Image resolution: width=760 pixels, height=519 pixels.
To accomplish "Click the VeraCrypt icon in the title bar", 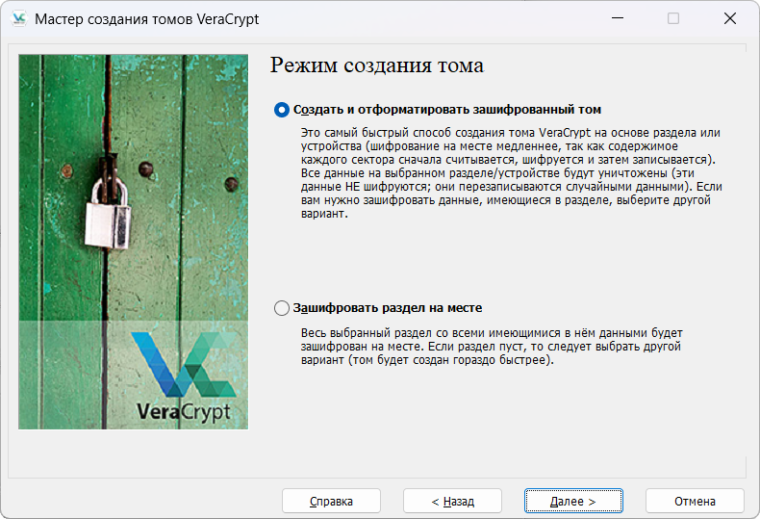I will point(18,19).
